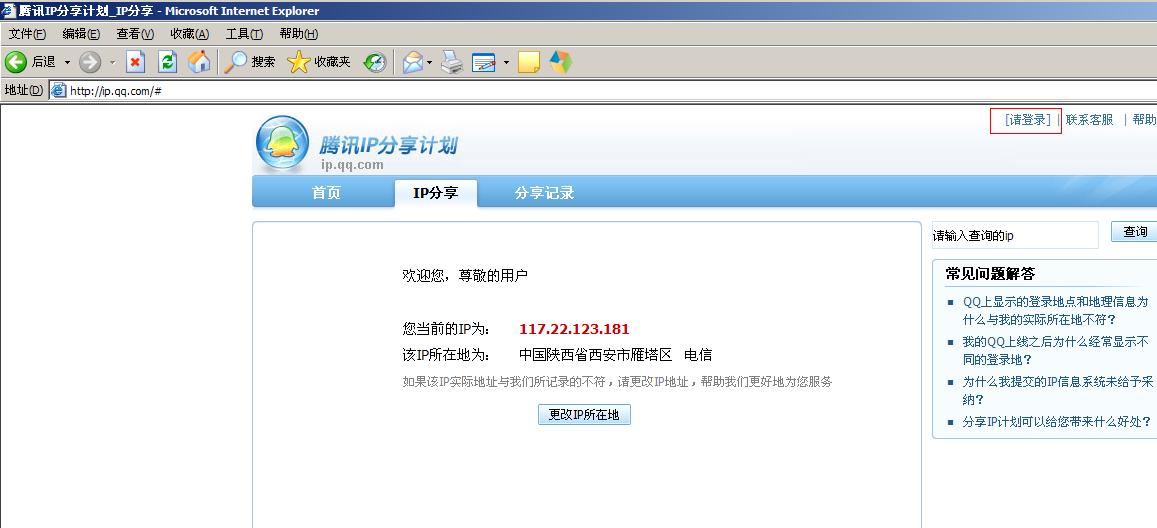Open the 查看(V) menu
The width and height of the screenshot is (1157, 528).
(135, 34)
